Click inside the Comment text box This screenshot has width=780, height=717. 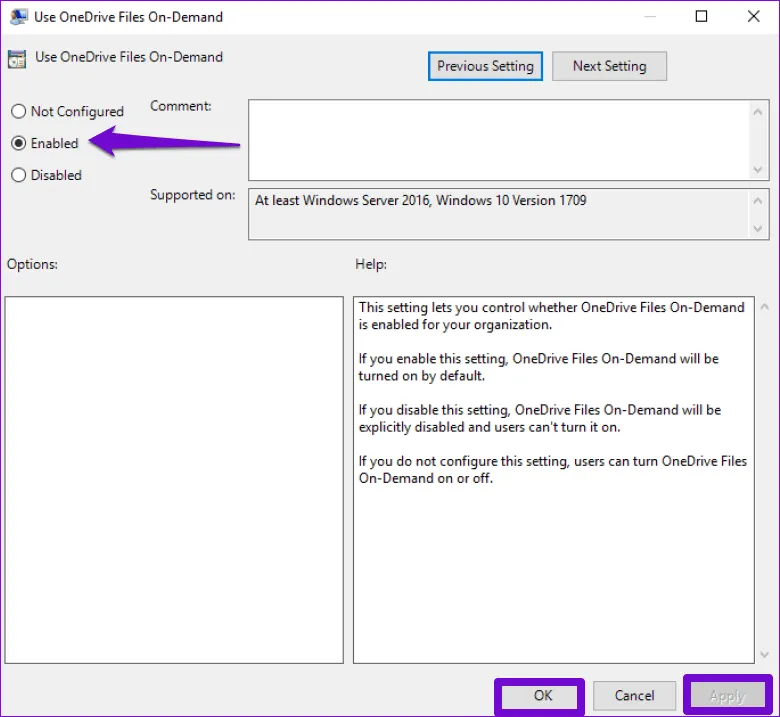[495, 139]
